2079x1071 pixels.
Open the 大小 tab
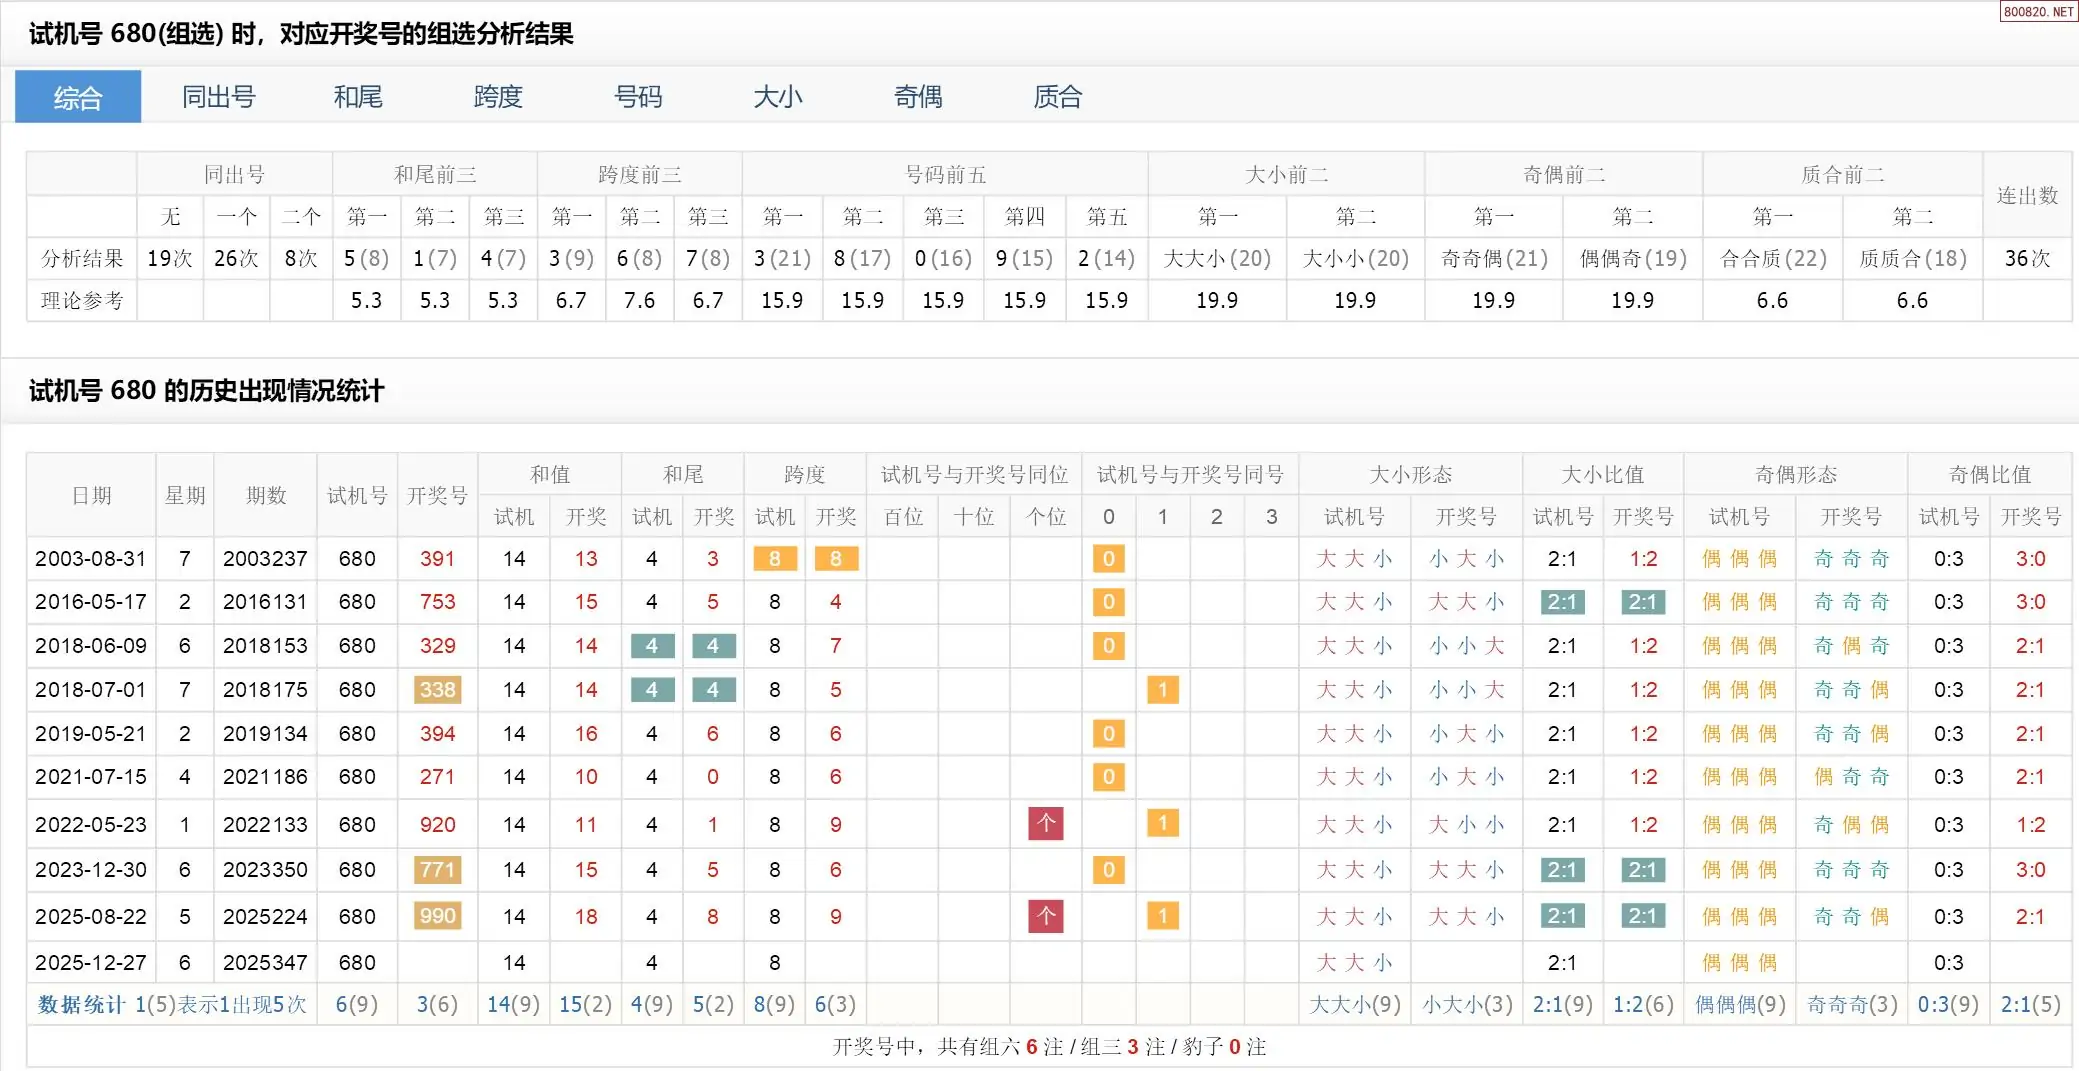778,97
